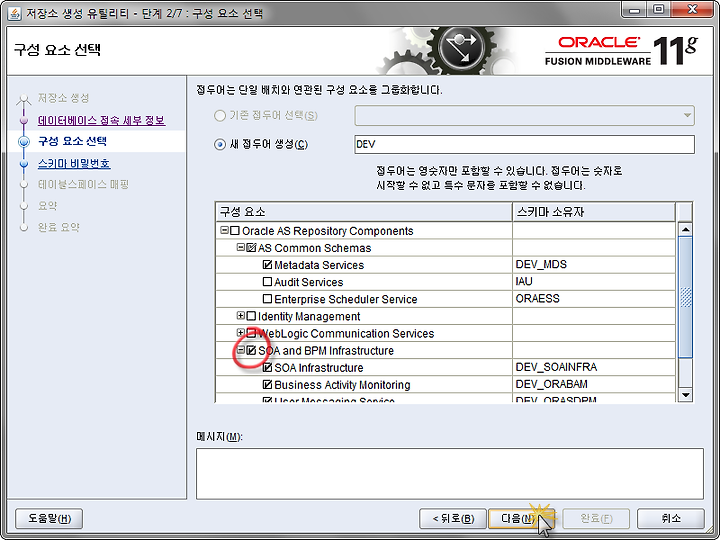Select the DEV_ORABAM schema owner cell
Image resolution: width=720 pixels, height=540 pixels.
pyautogui.click(x=594, y=384)
